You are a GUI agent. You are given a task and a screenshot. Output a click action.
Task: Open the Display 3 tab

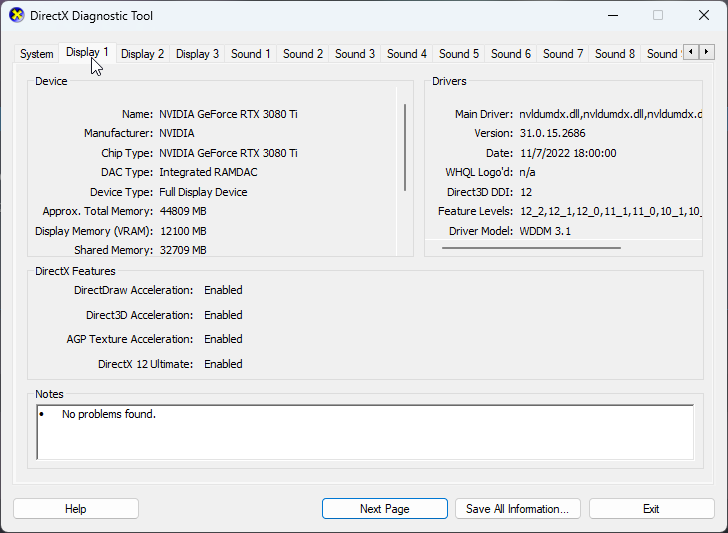click(x=197, y=54)
